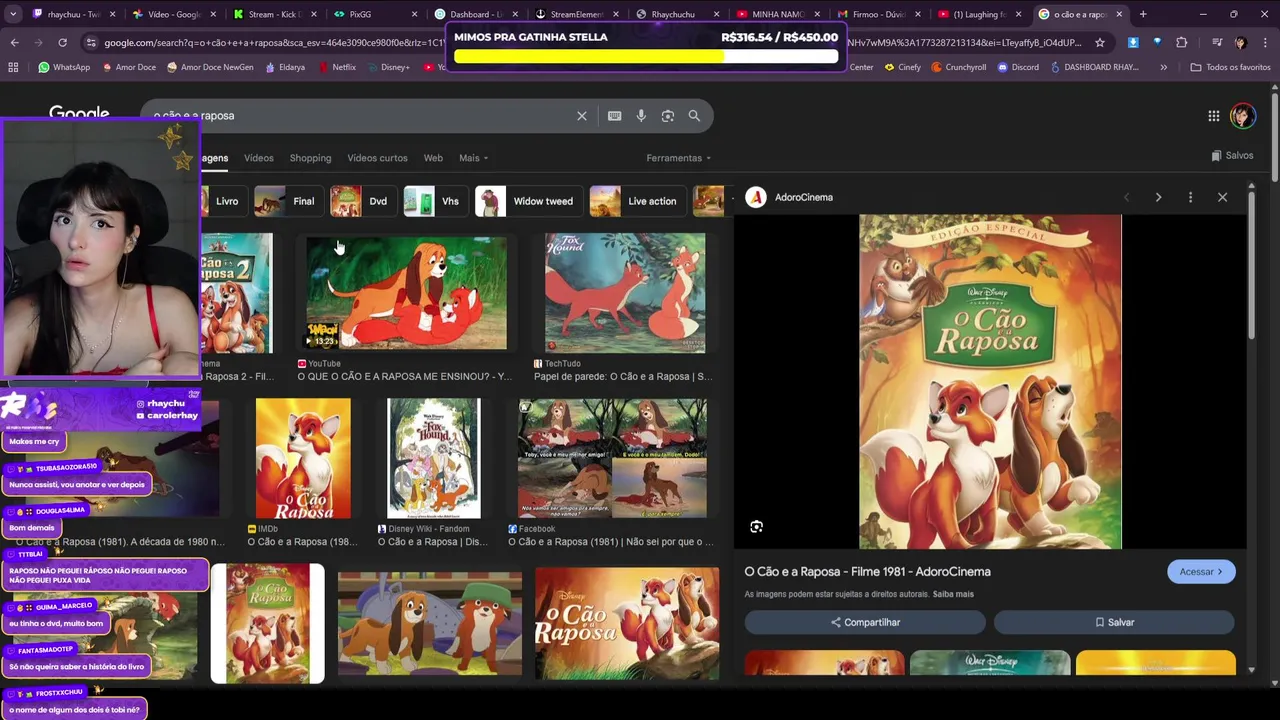Open the Chrome downloads icon
Viewport: 1280px width, 720px height.
(x=1132, y=43)
